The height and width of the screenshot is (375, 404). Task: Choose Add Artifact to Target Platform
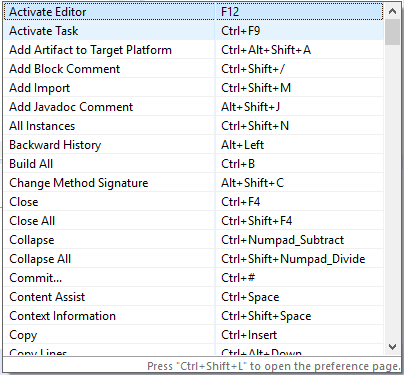(193, 50)
